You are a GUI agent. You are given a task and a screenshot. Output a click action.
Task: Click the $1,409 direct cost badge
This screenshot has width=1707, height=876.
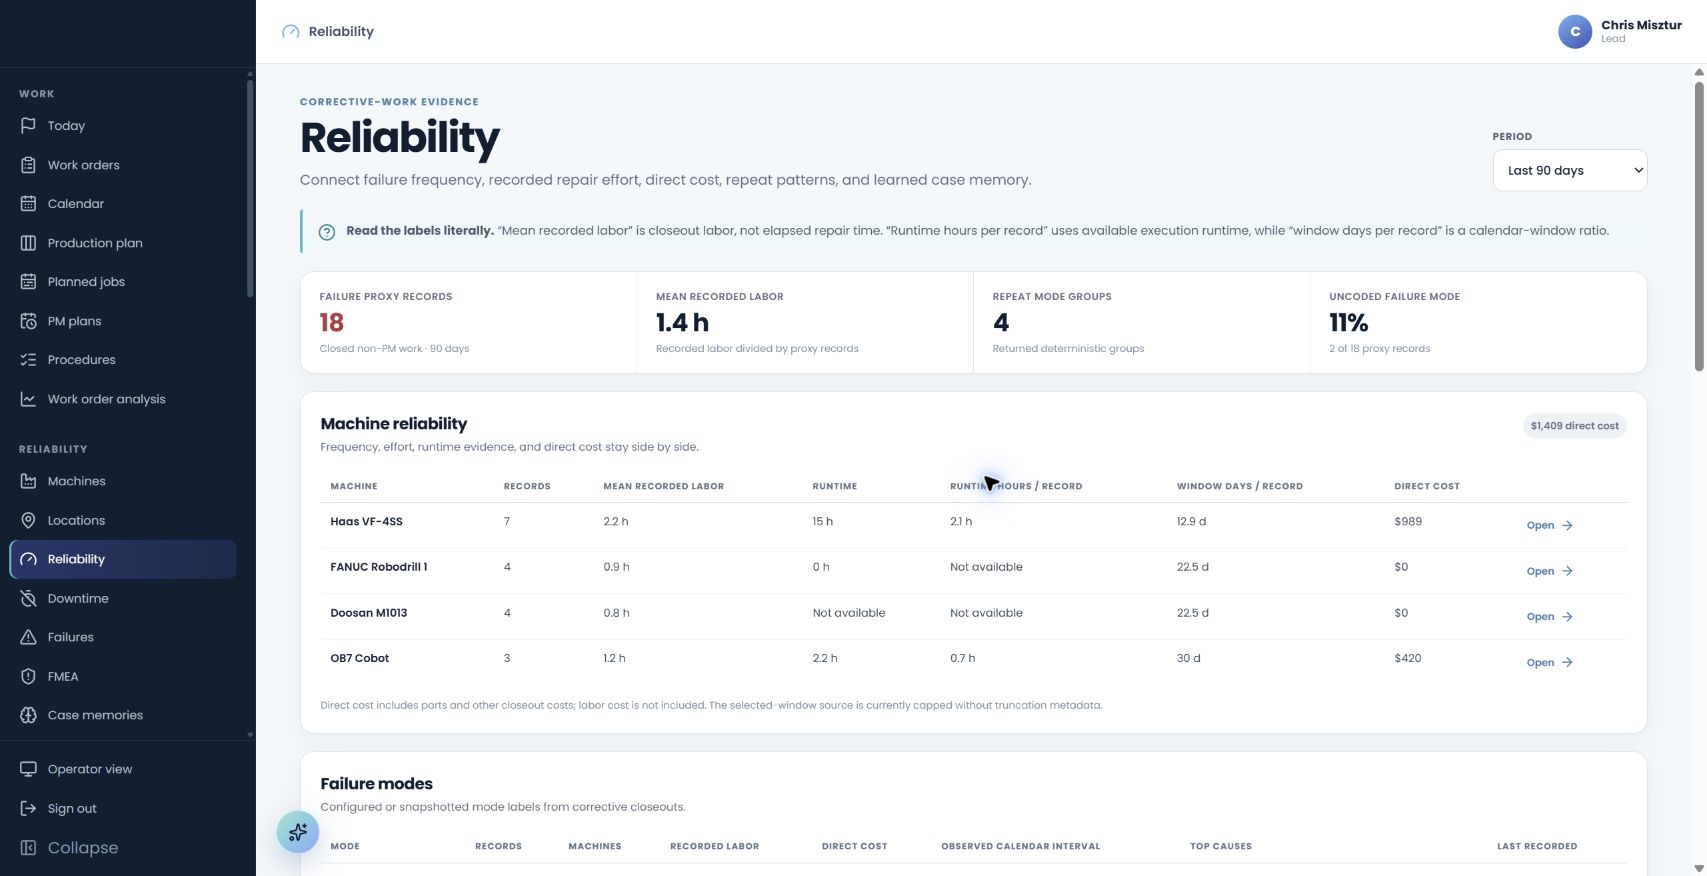1574,426
